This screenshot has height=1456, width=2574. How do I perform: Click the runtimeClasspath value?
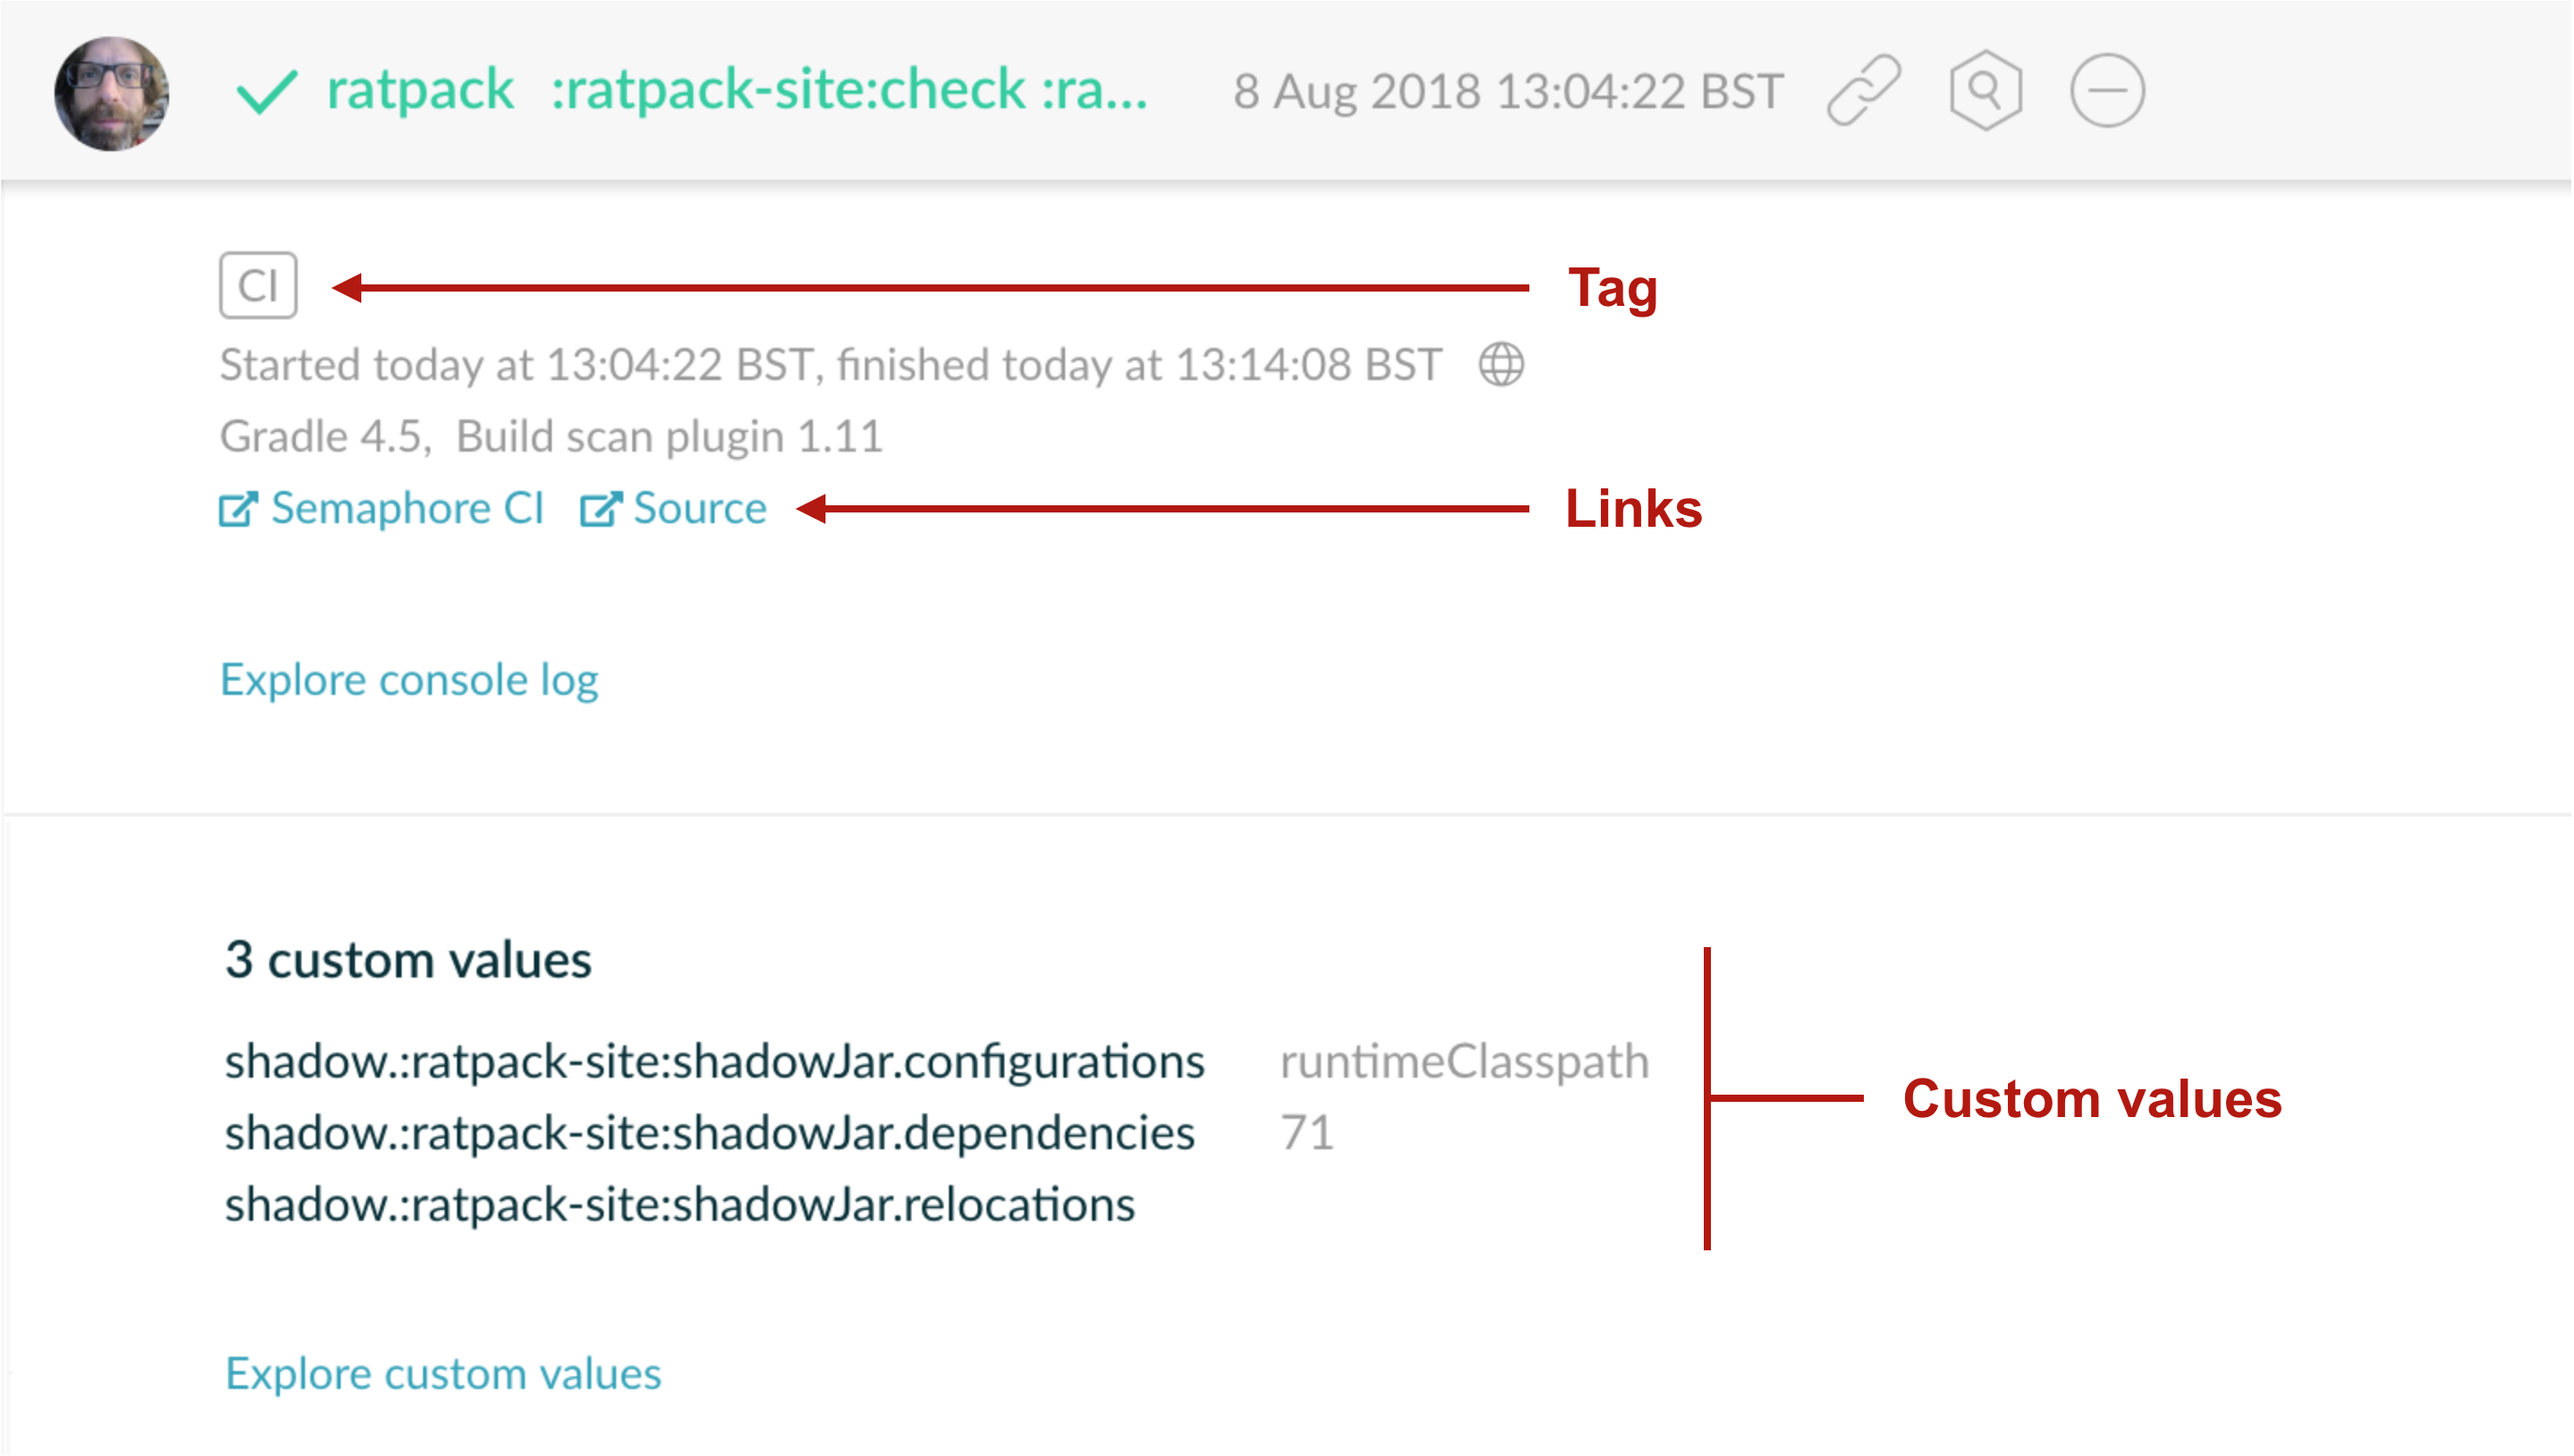1464,1062
